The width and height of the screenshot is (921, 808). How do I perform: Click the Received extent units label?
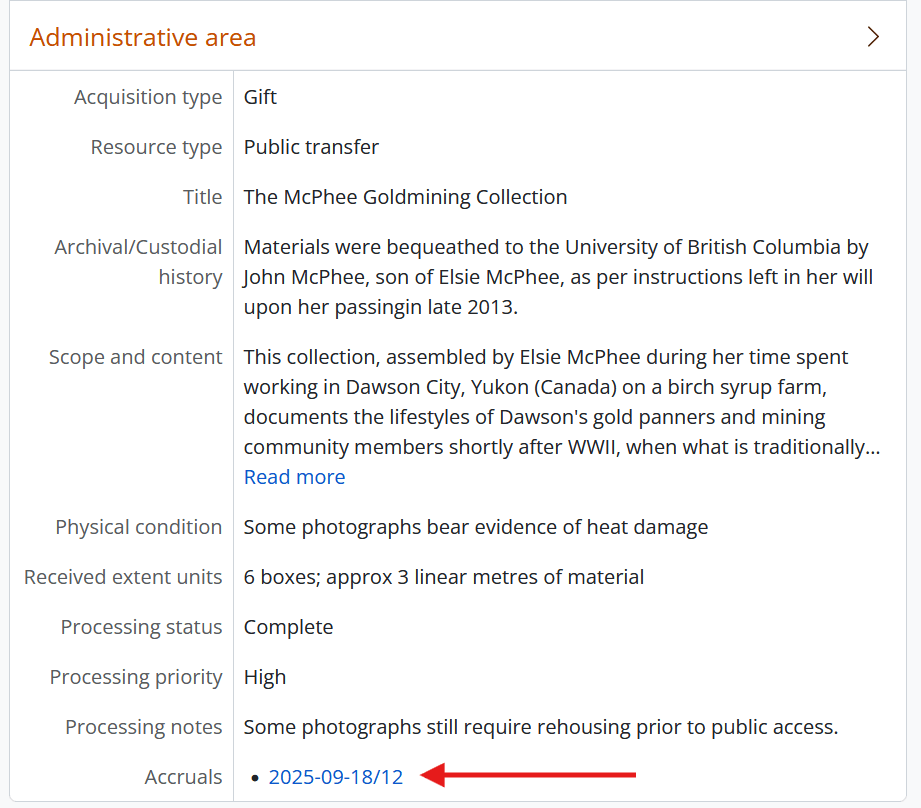[123, 577]
